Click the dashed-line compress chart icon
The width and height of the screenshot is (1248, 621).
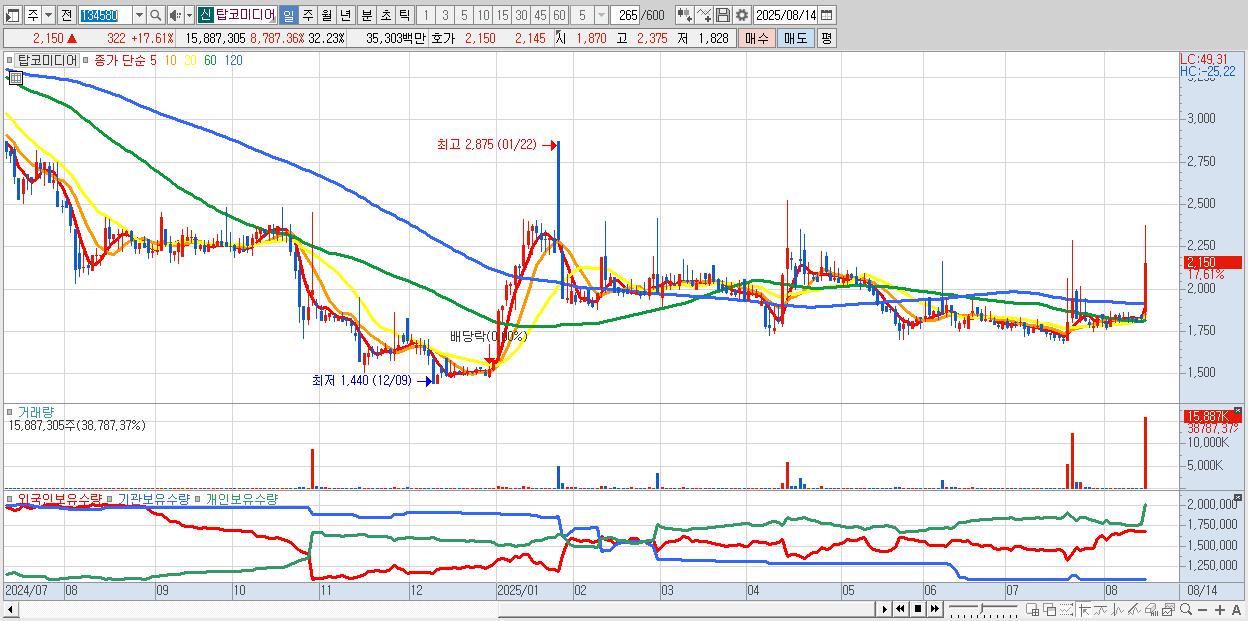click(x=1066, y=609)
